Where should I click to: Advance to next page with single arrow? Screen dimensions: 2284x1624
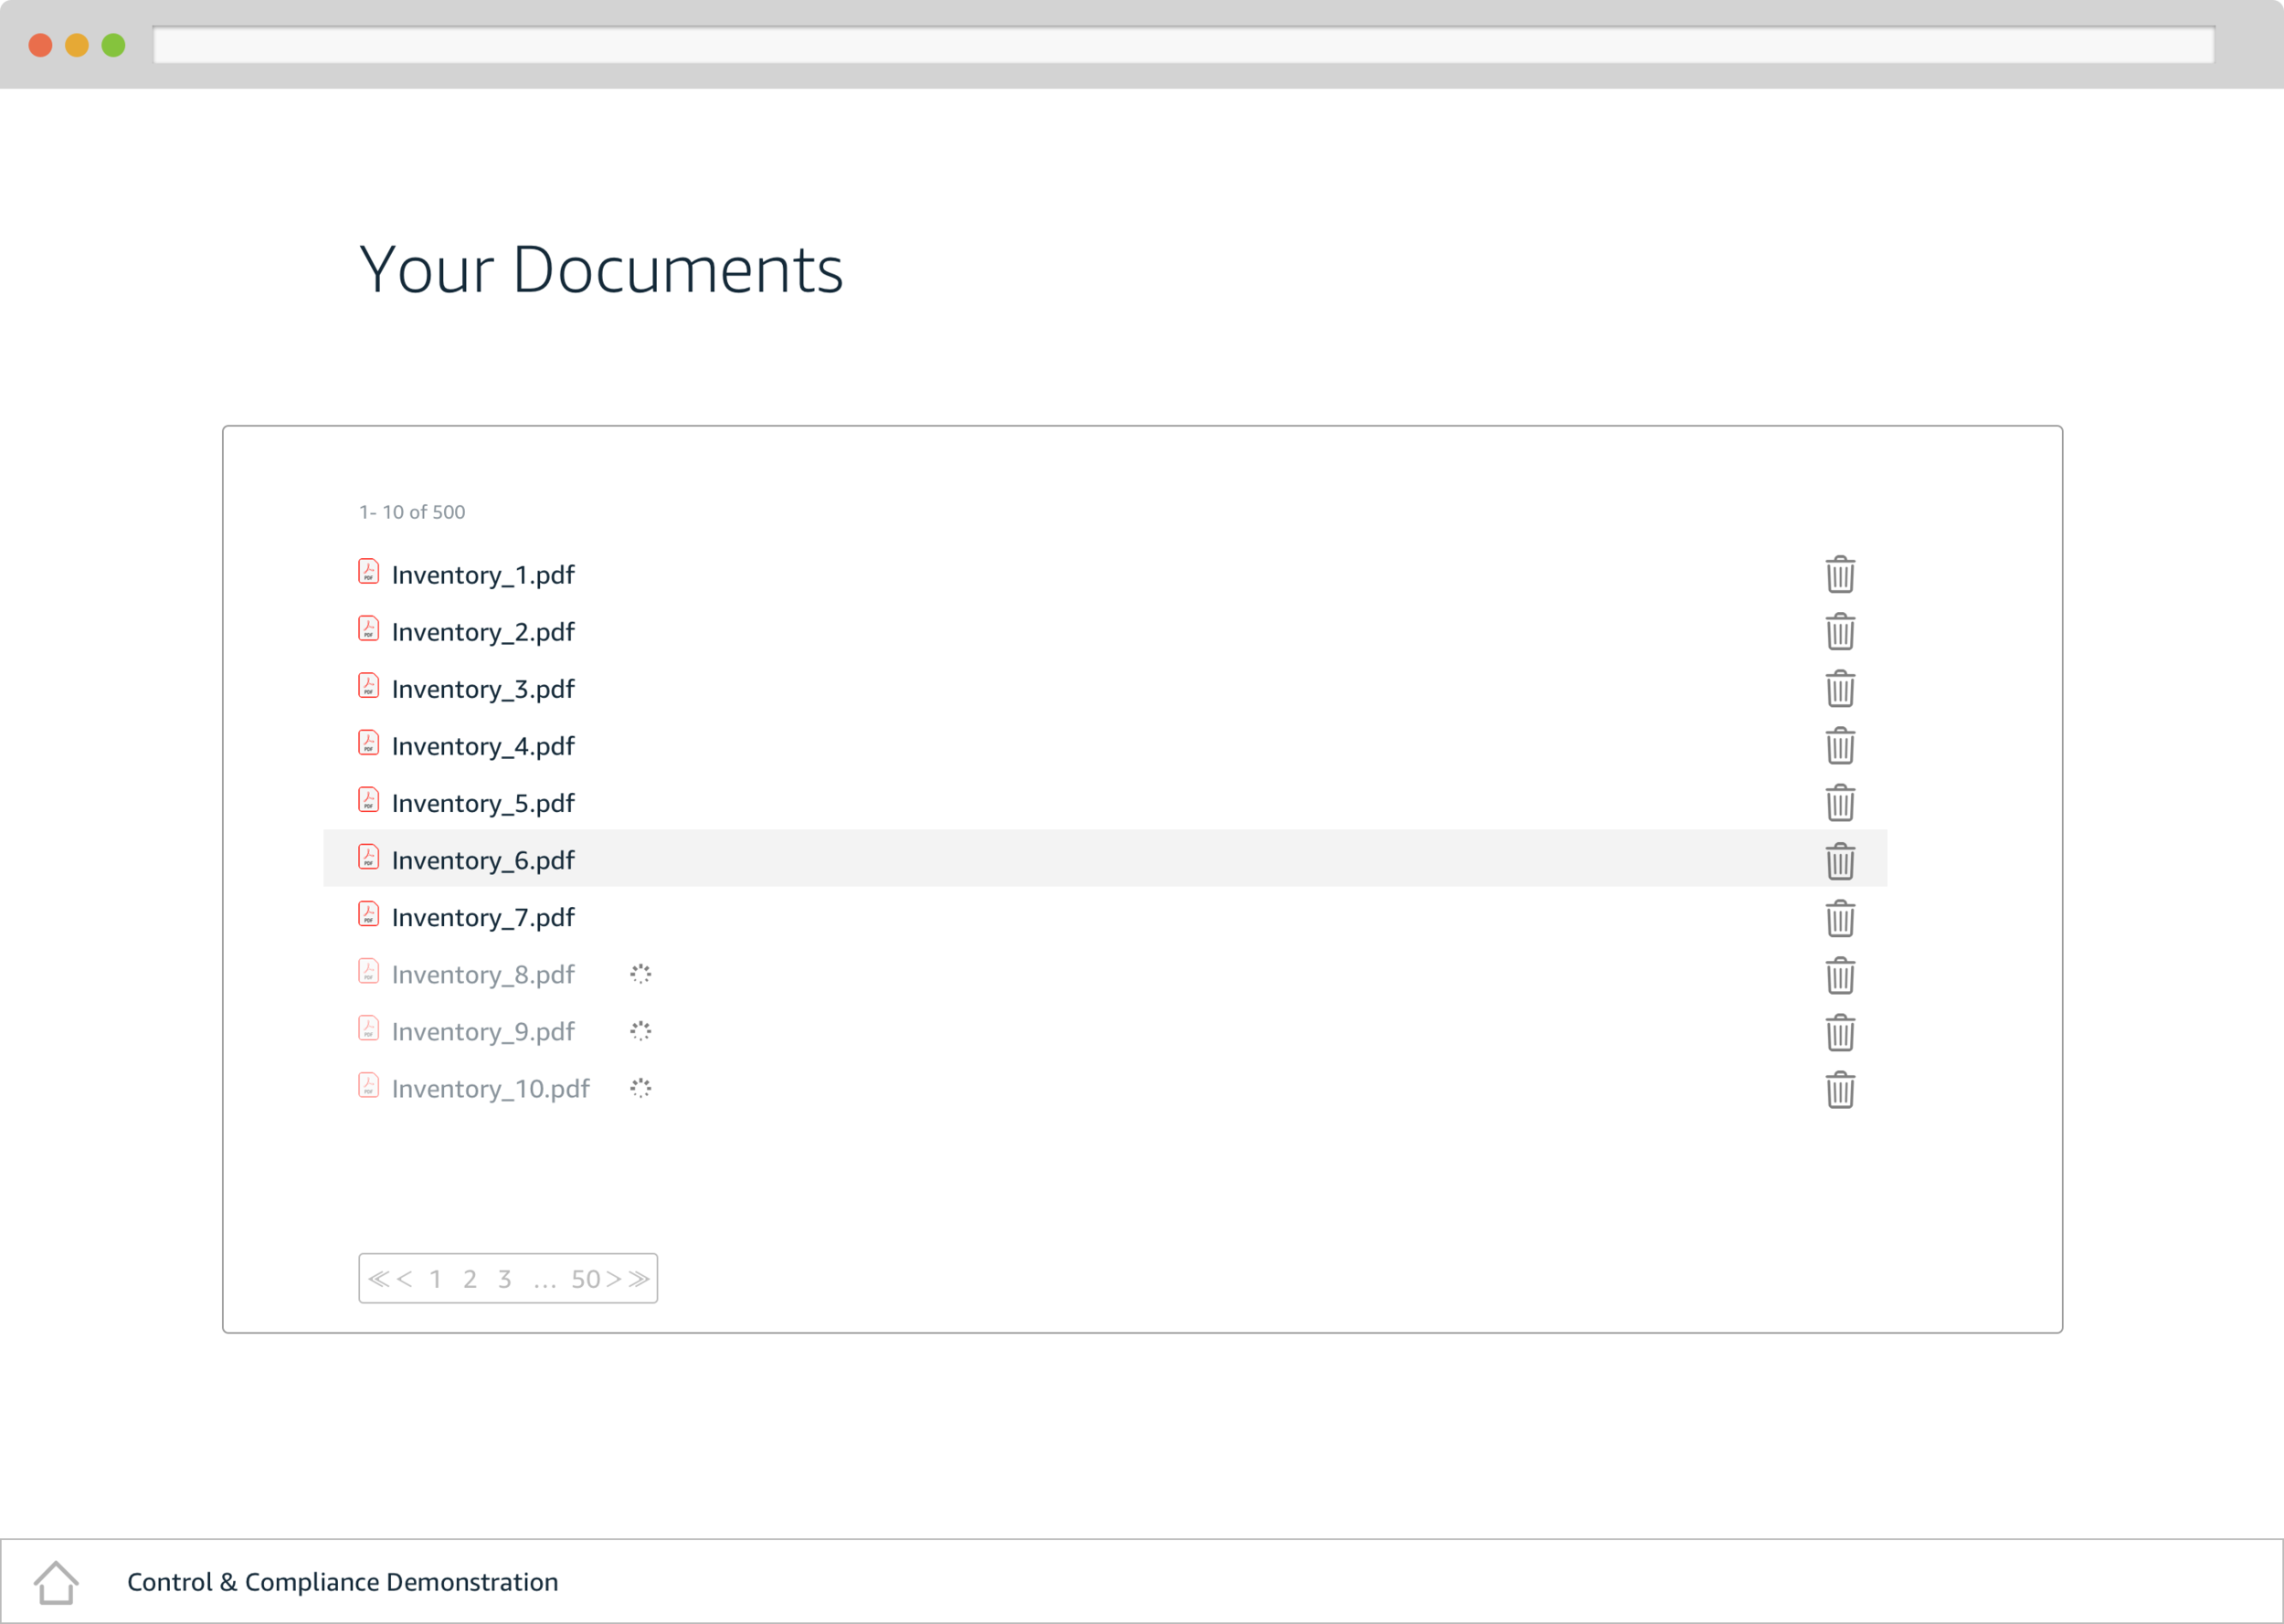[x=614, y=1279]
